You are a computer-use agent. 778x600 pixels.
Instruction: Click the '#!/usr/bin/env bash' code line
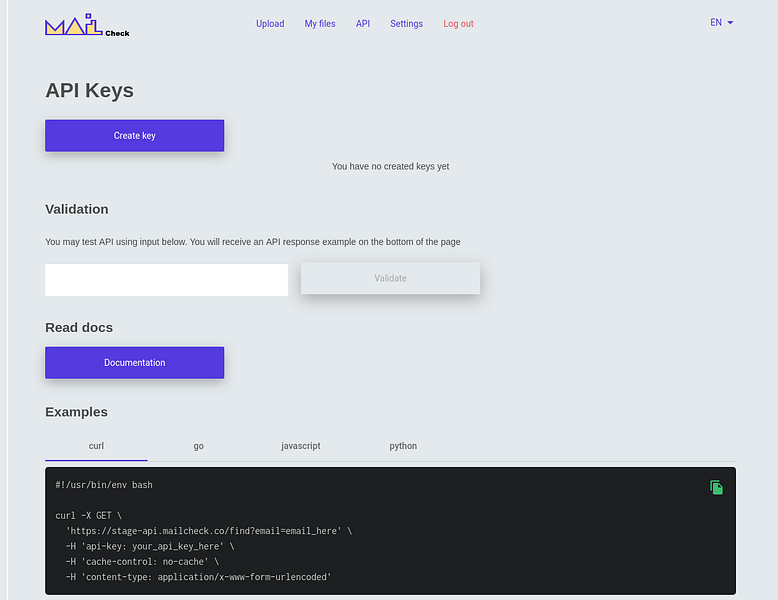click(x=104, y=485)
